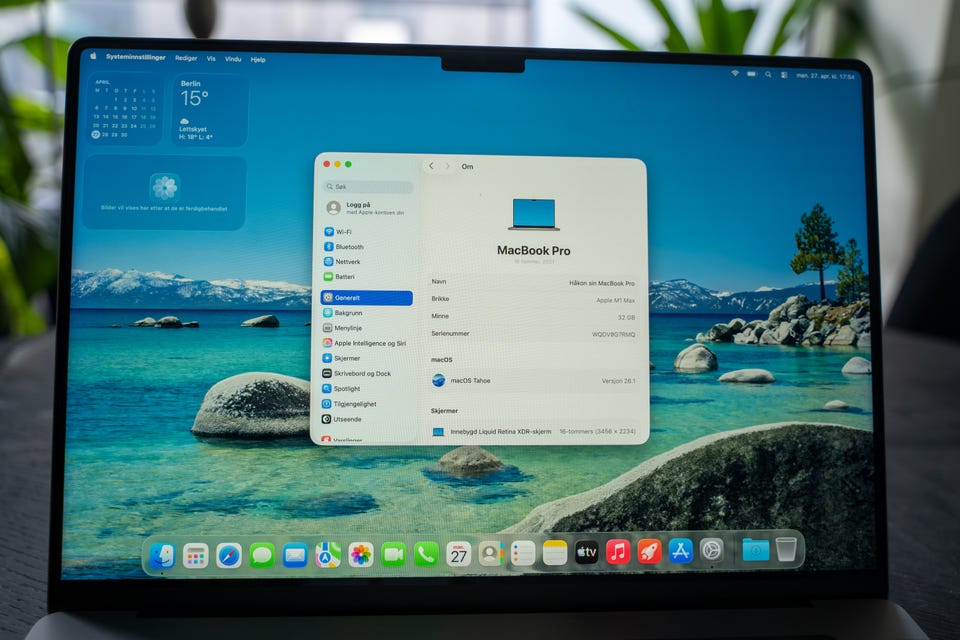Click the battery icon in menu bar
Screen dimensions: 960x640
(751, 74)
